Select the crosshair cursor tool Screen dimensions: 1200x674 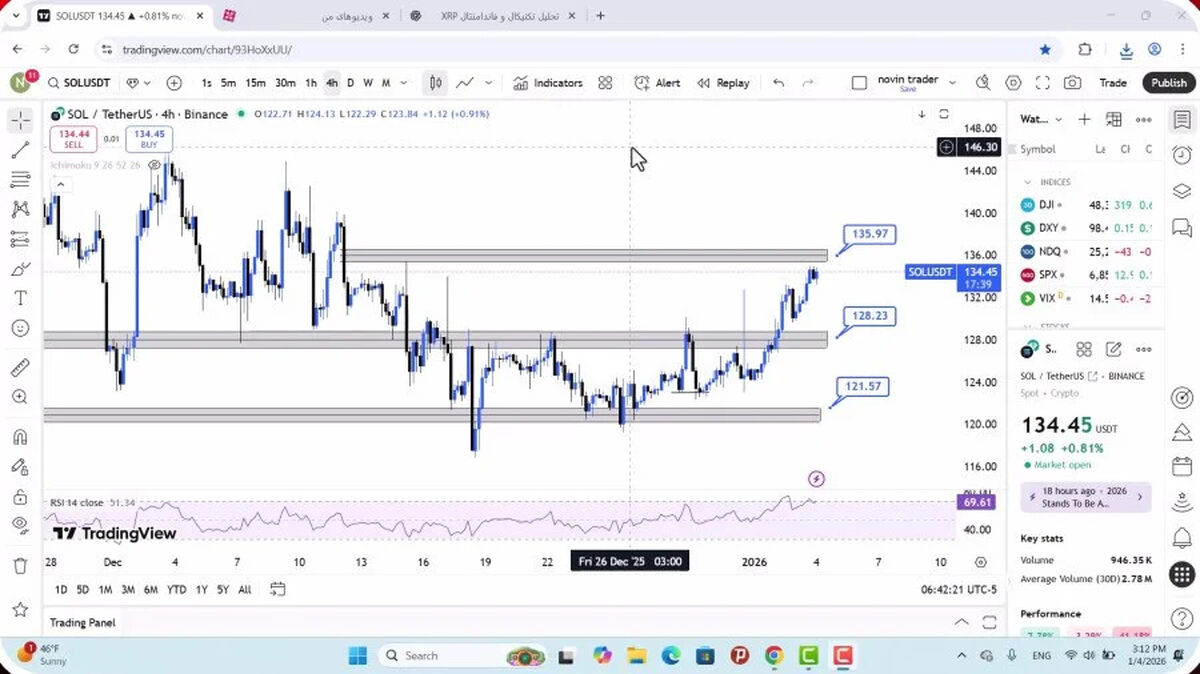[x=20, y=121]
